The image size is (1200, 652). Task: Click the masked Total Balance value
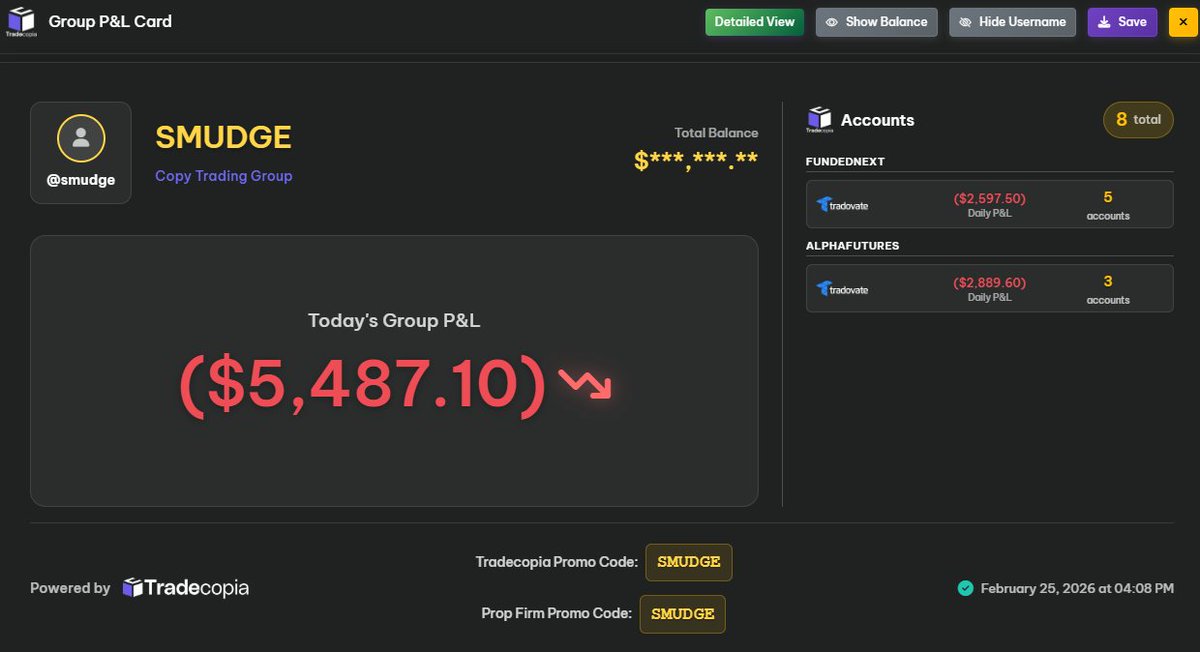tap(696, 160)
